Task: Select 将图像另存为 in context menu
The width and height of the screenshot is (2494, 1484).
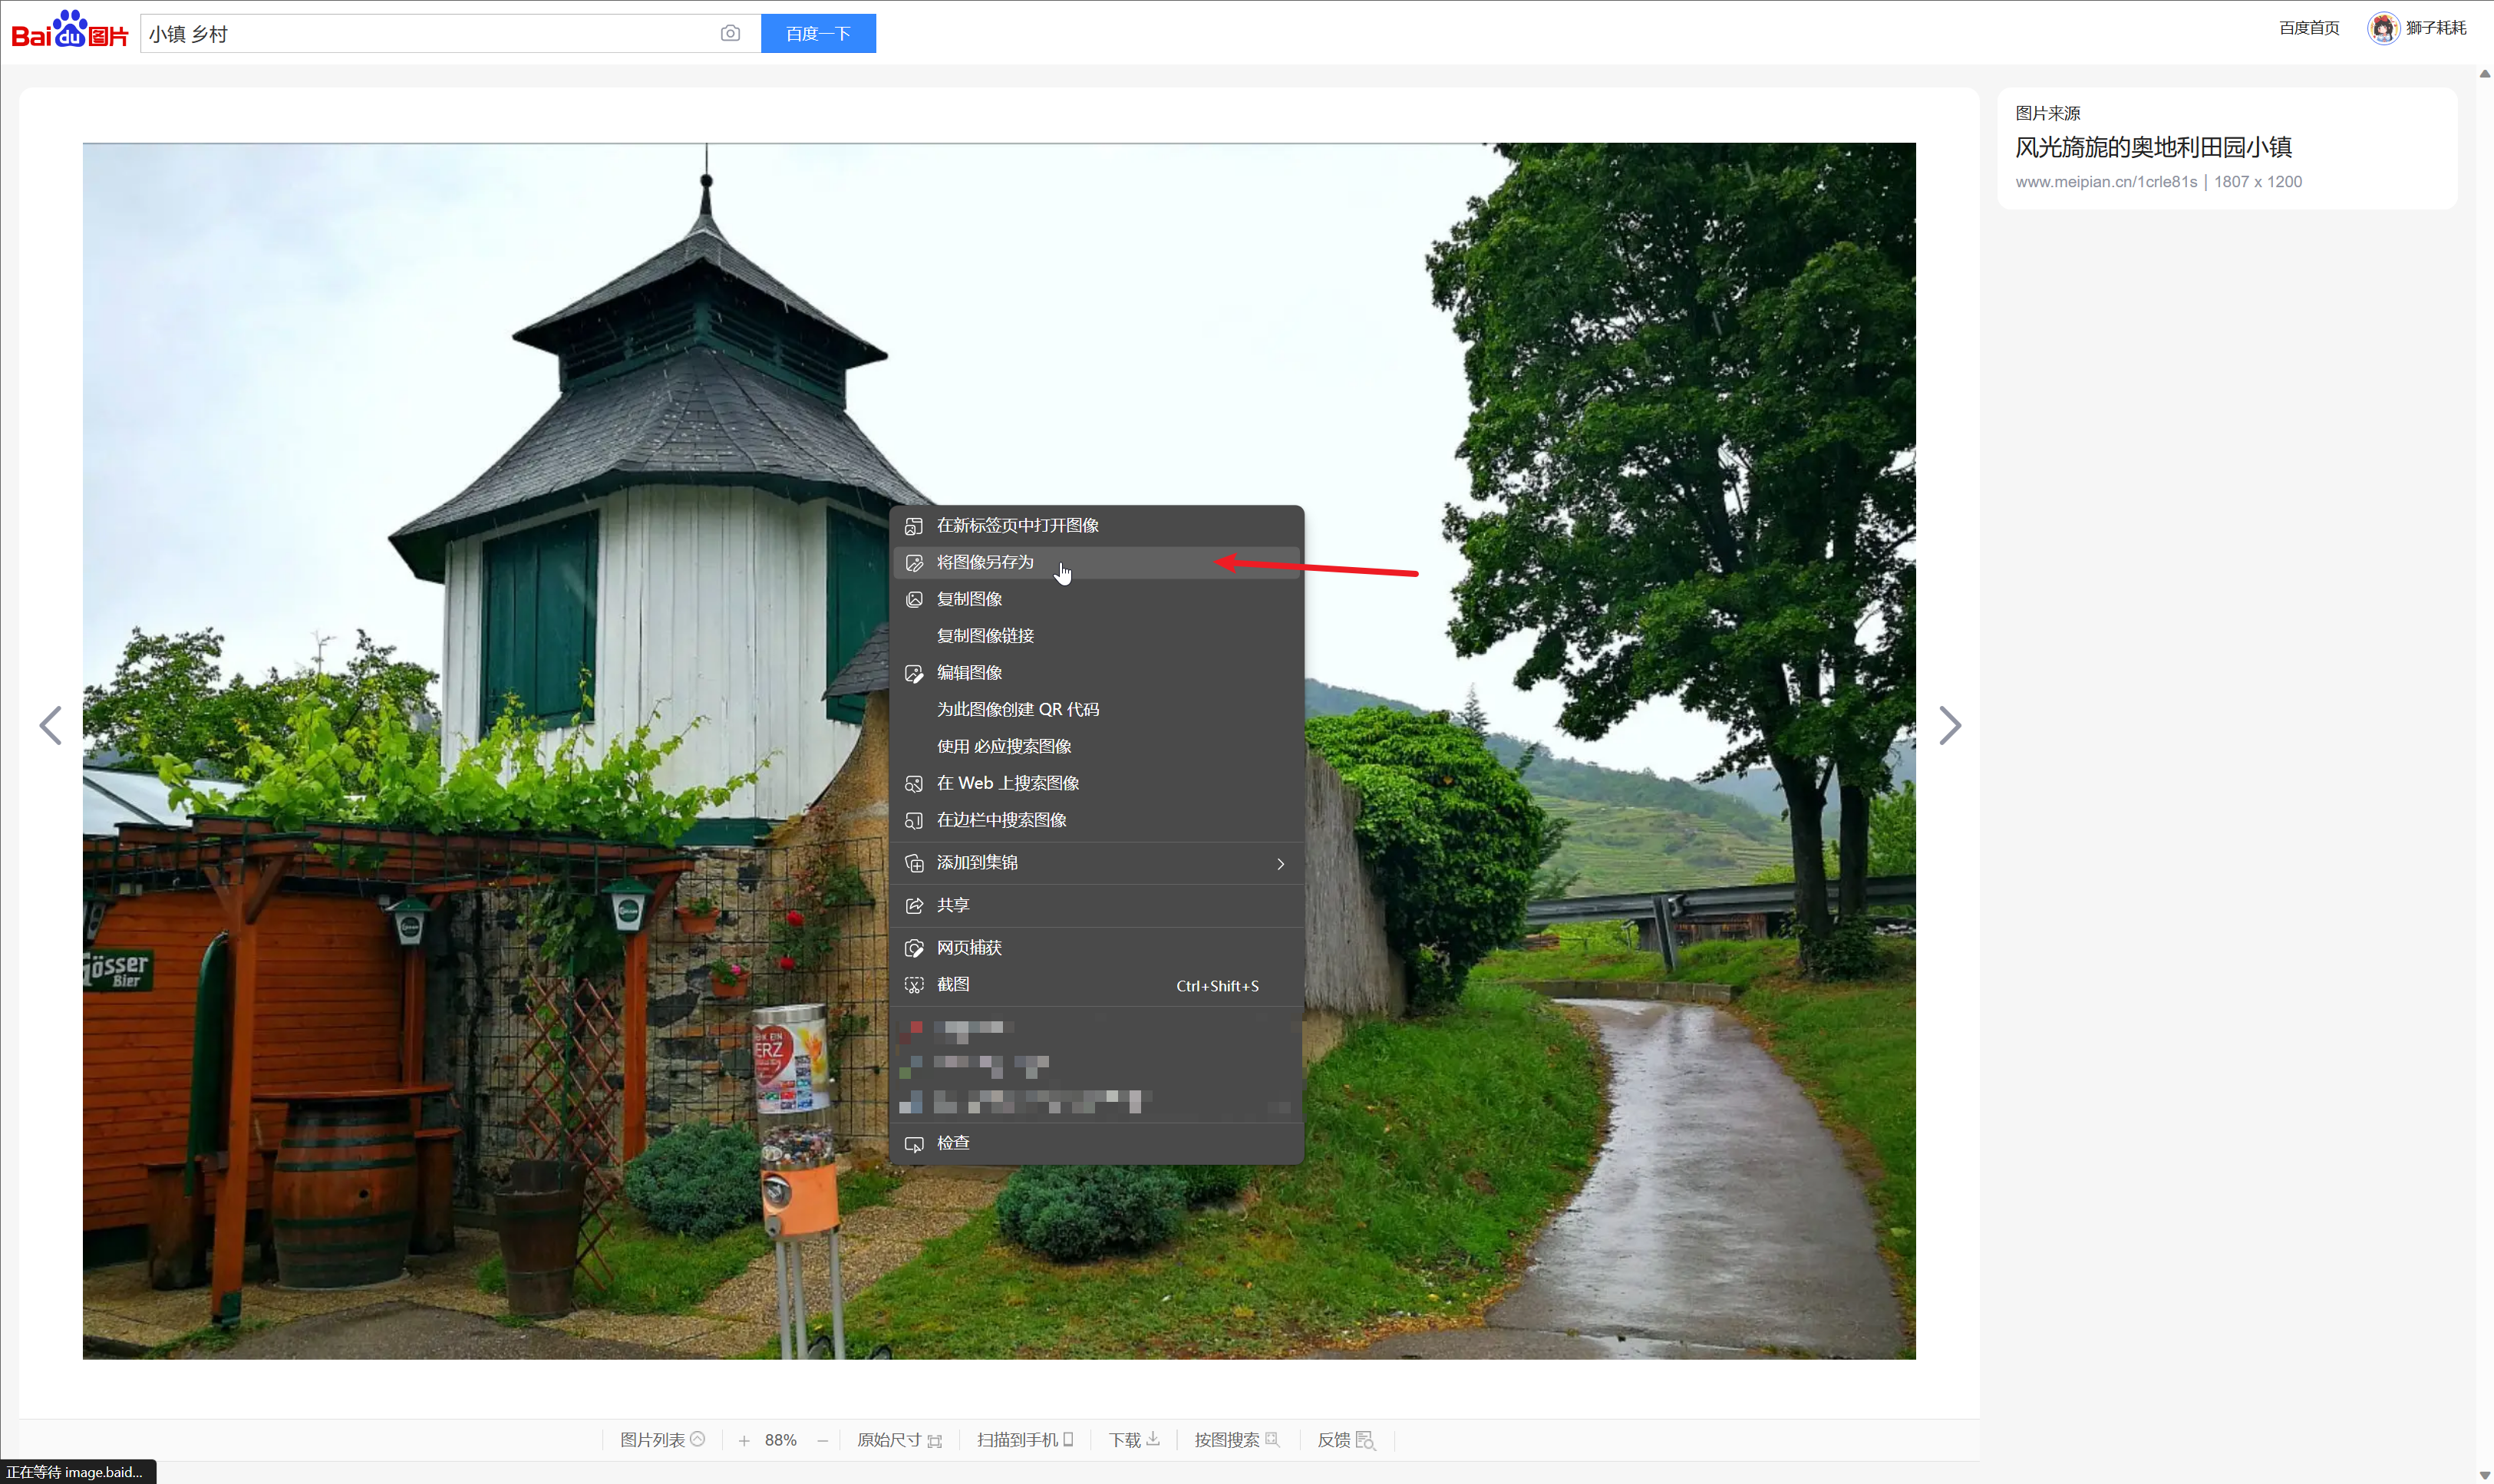Action: [x=984, y=562]
